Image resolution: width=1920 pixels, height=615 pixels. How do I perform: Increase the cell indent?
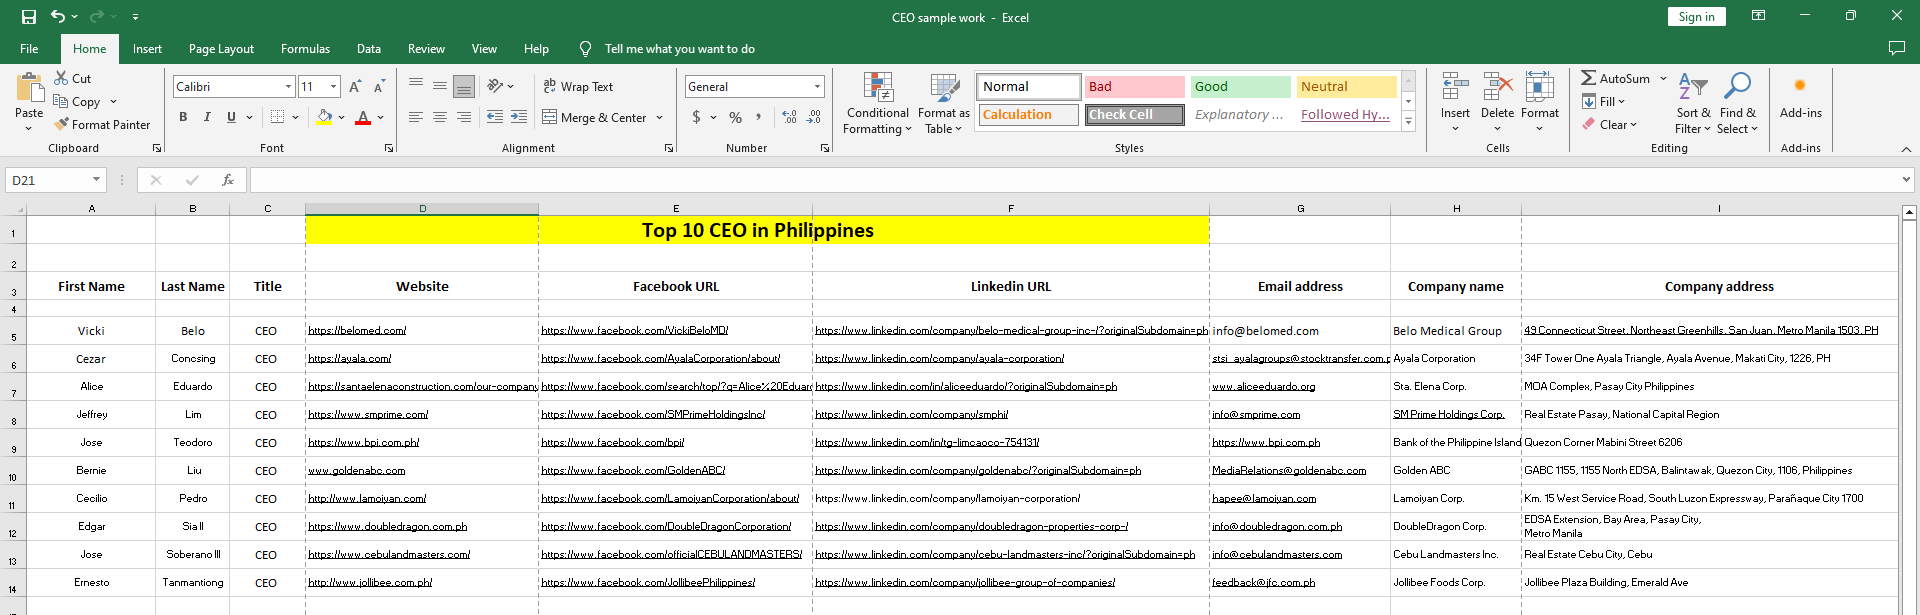(519, 117)
